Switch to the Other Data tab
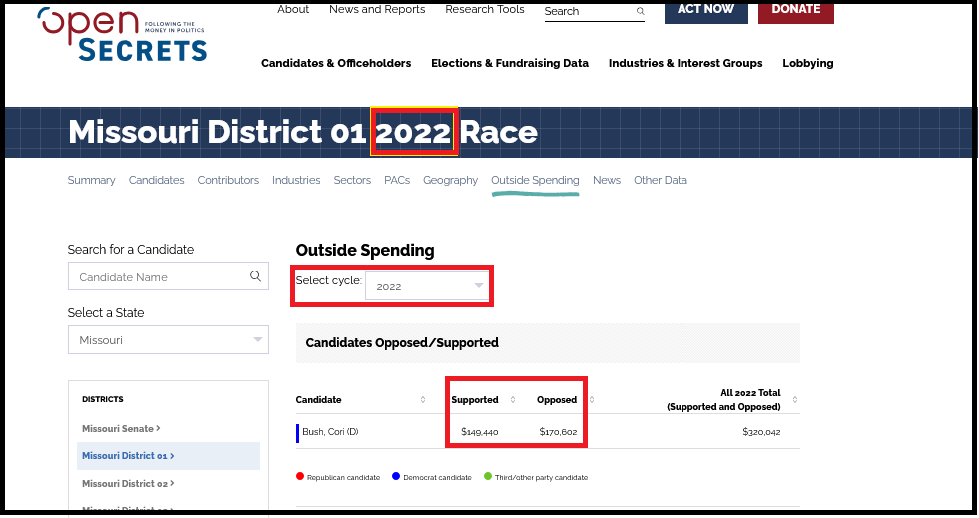This screenshot has height=518, width=979. pos(660,180)
